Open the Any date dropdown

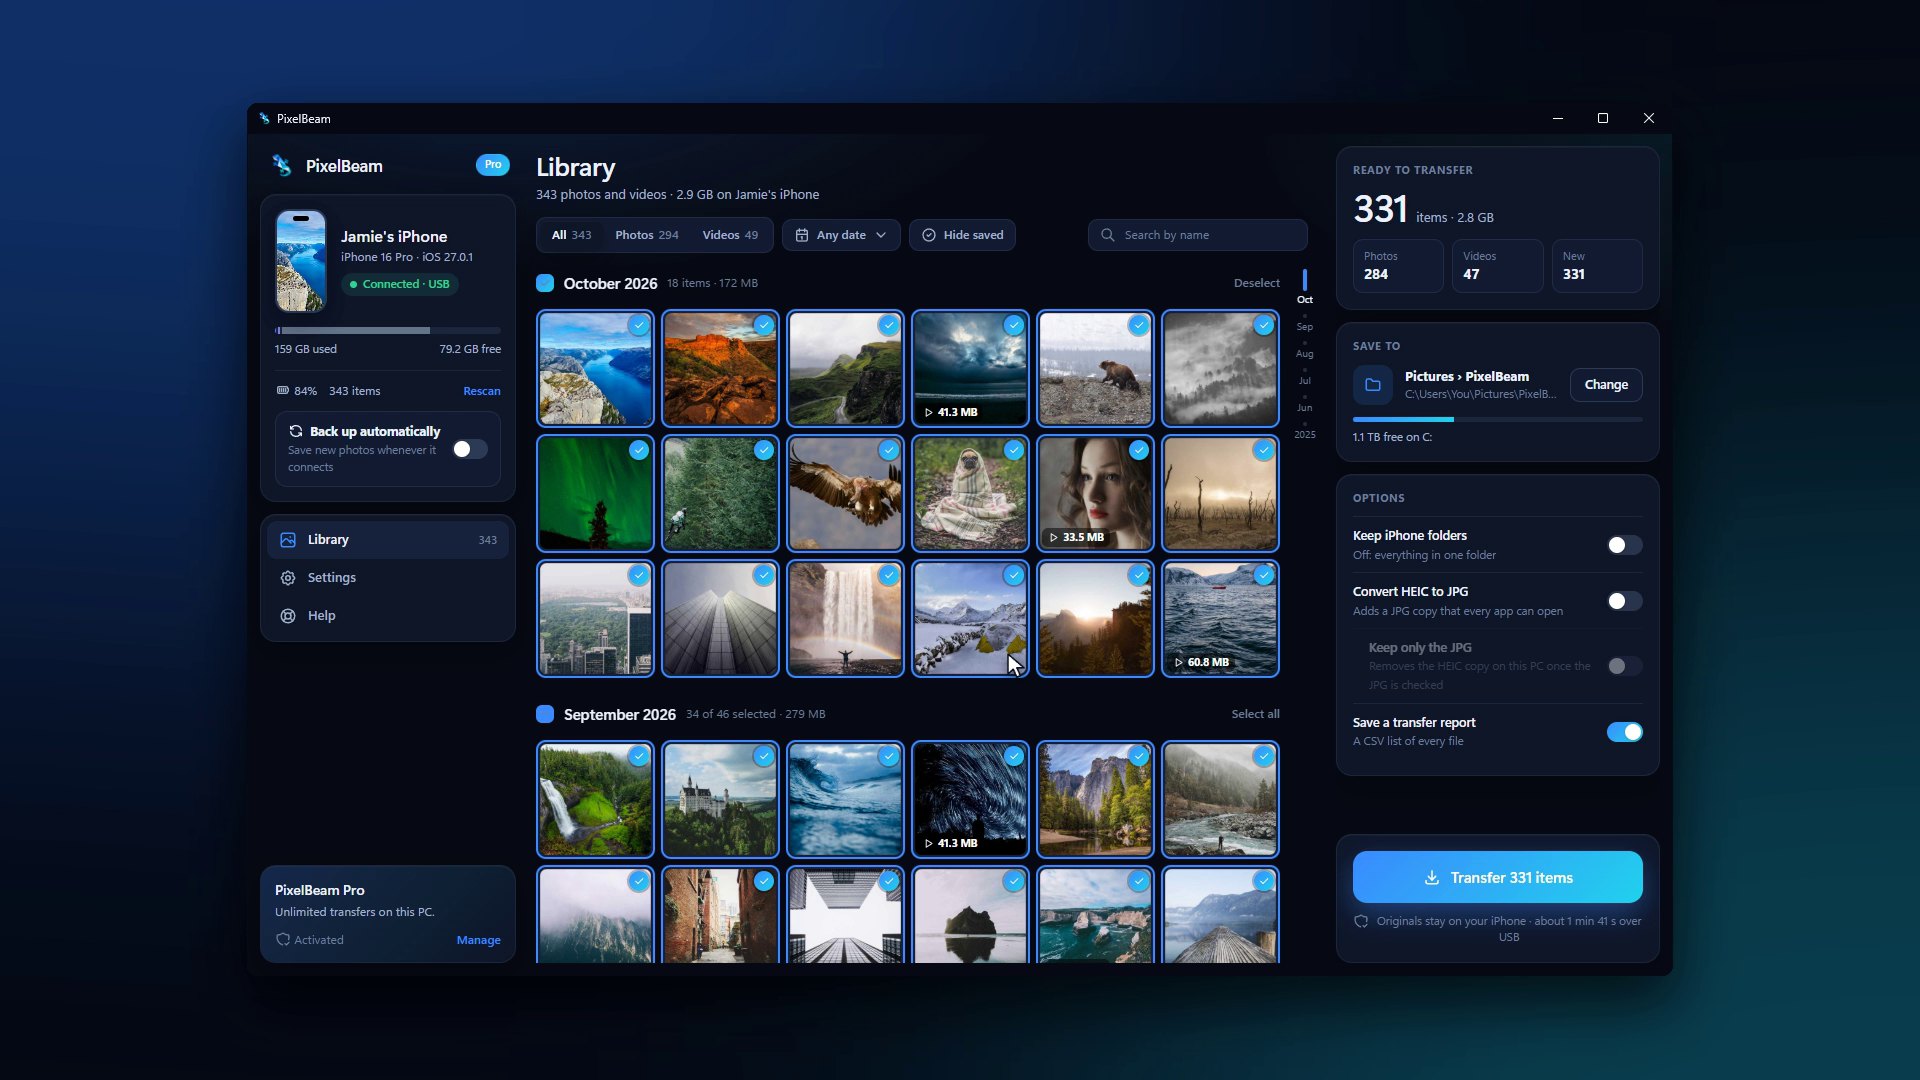[841, 235]
